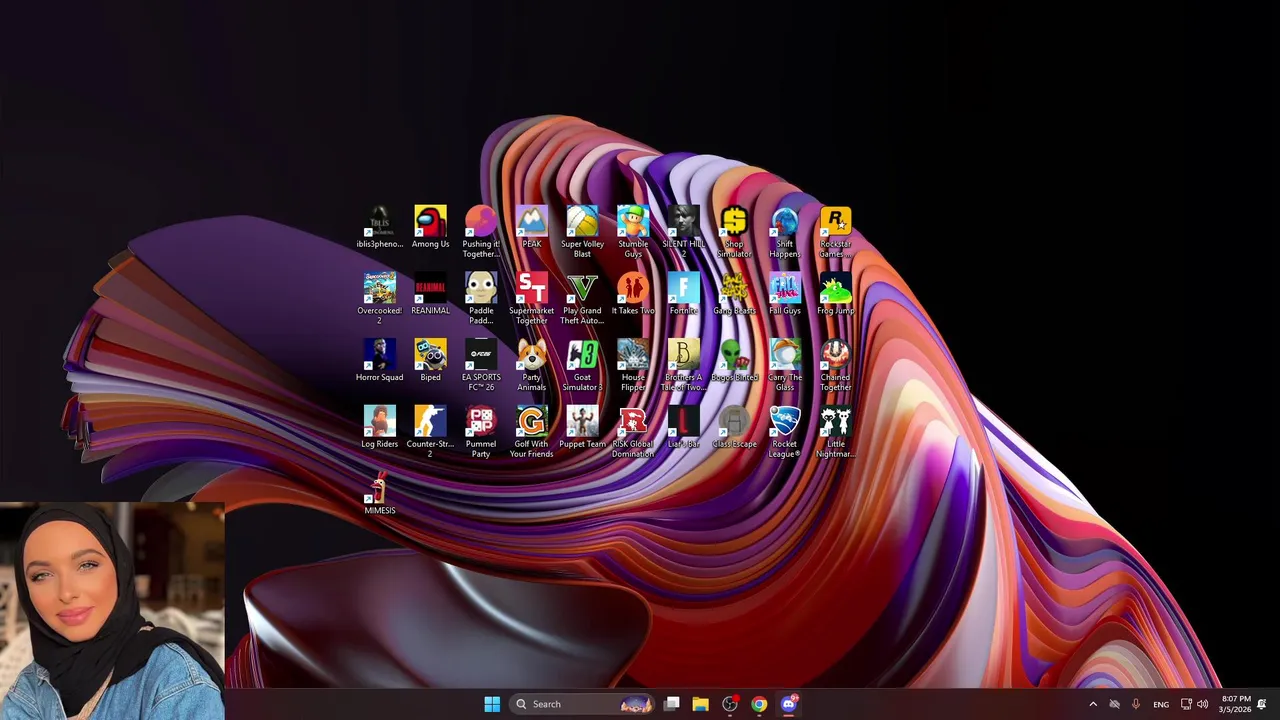The image size is (1280, 720).
Task: Select the Goat Simulator 3 icon
Action: tap(582, 365)
